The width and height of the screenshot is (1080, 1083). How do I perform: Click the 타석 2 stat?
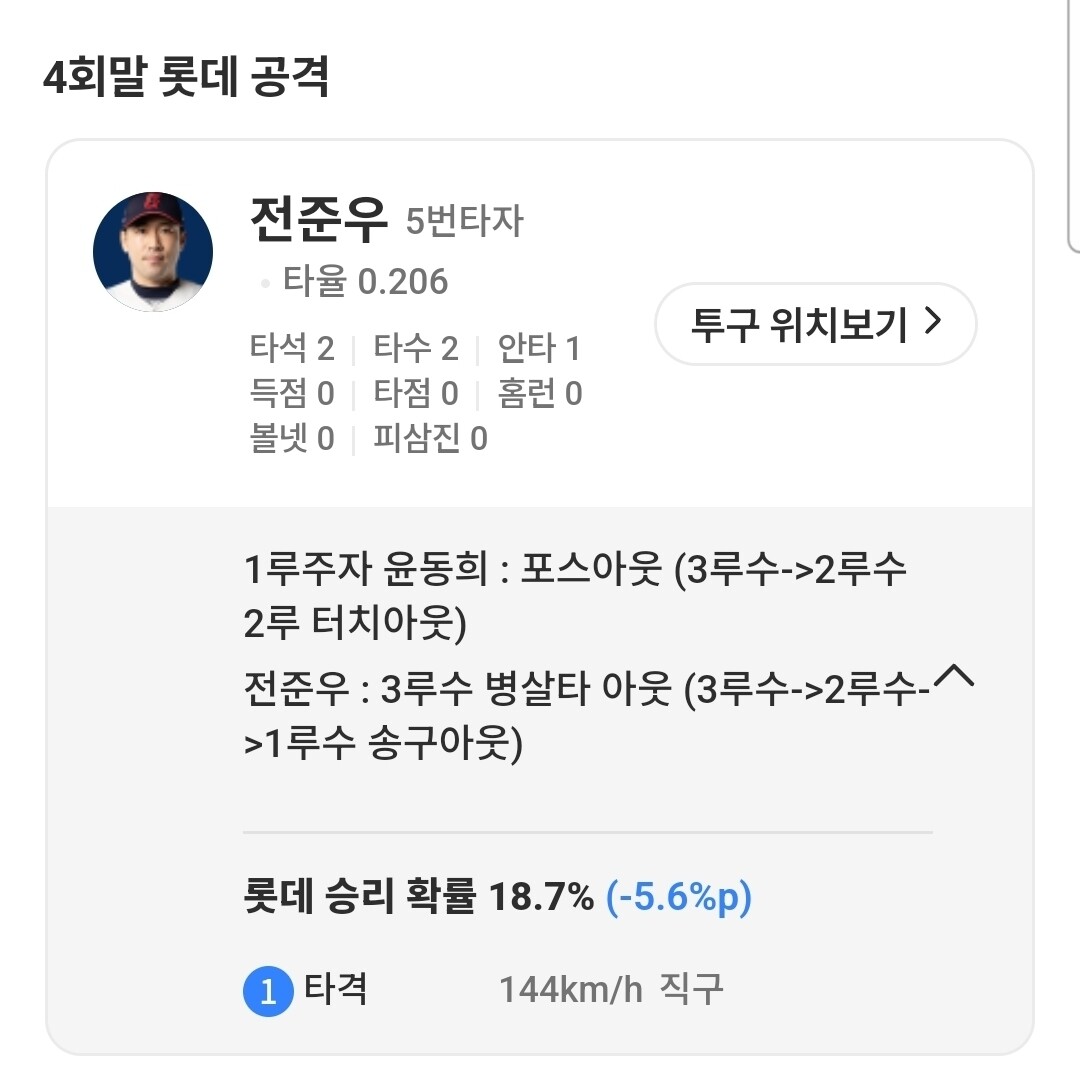pyautogui.click(x=292, y=349)
